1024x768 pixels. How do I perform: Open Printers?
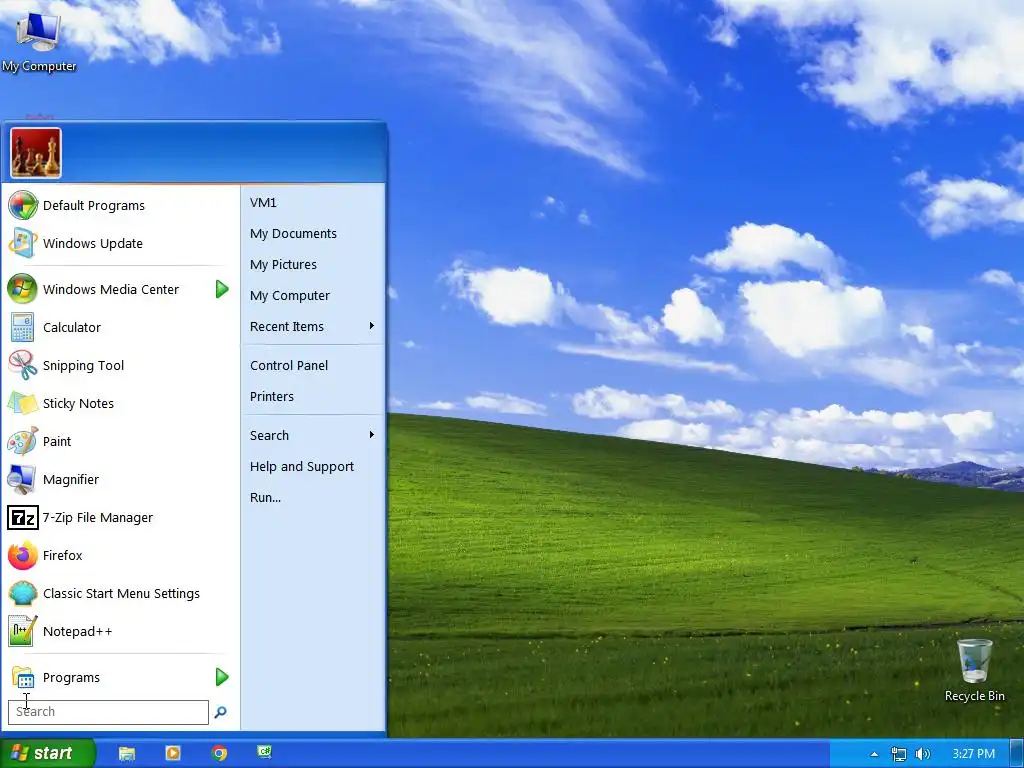[313, 396]
